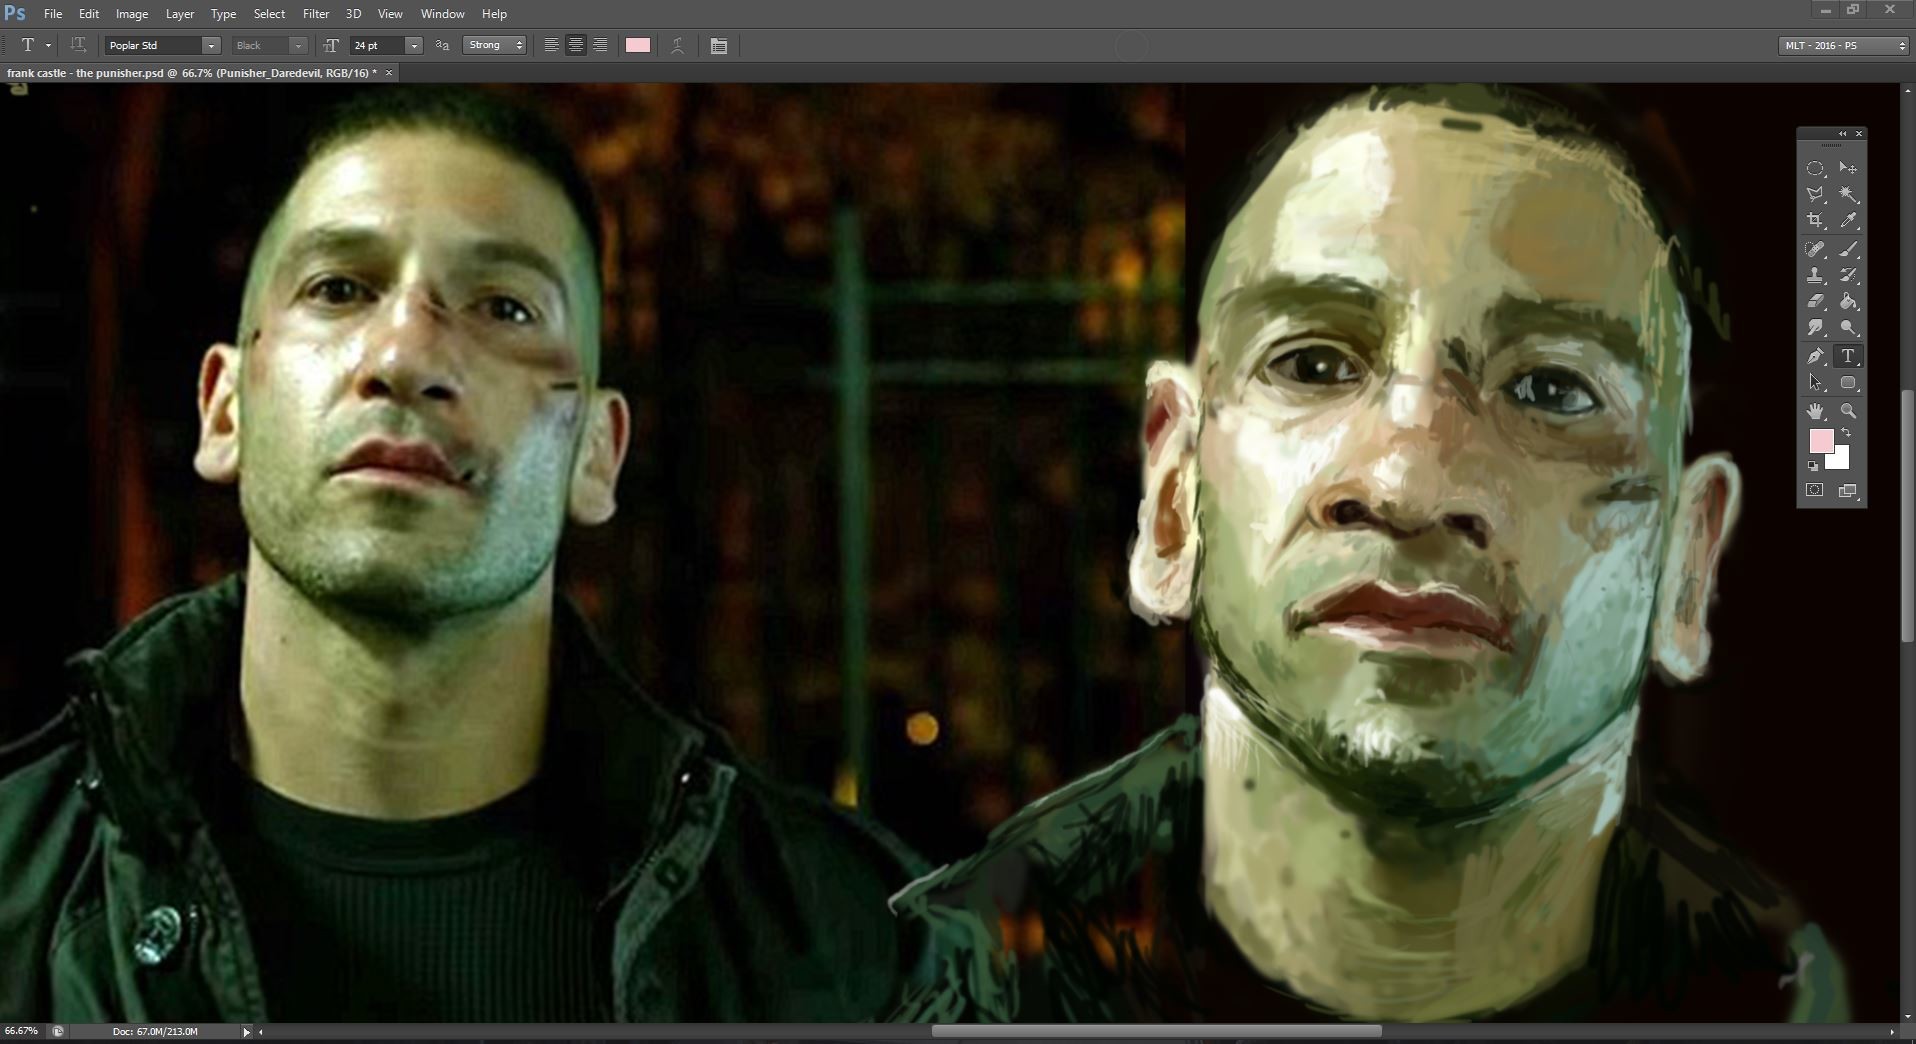Viewport: 1916px width, 1044px height.
Task: Open the Help menu
Action: 494,14
